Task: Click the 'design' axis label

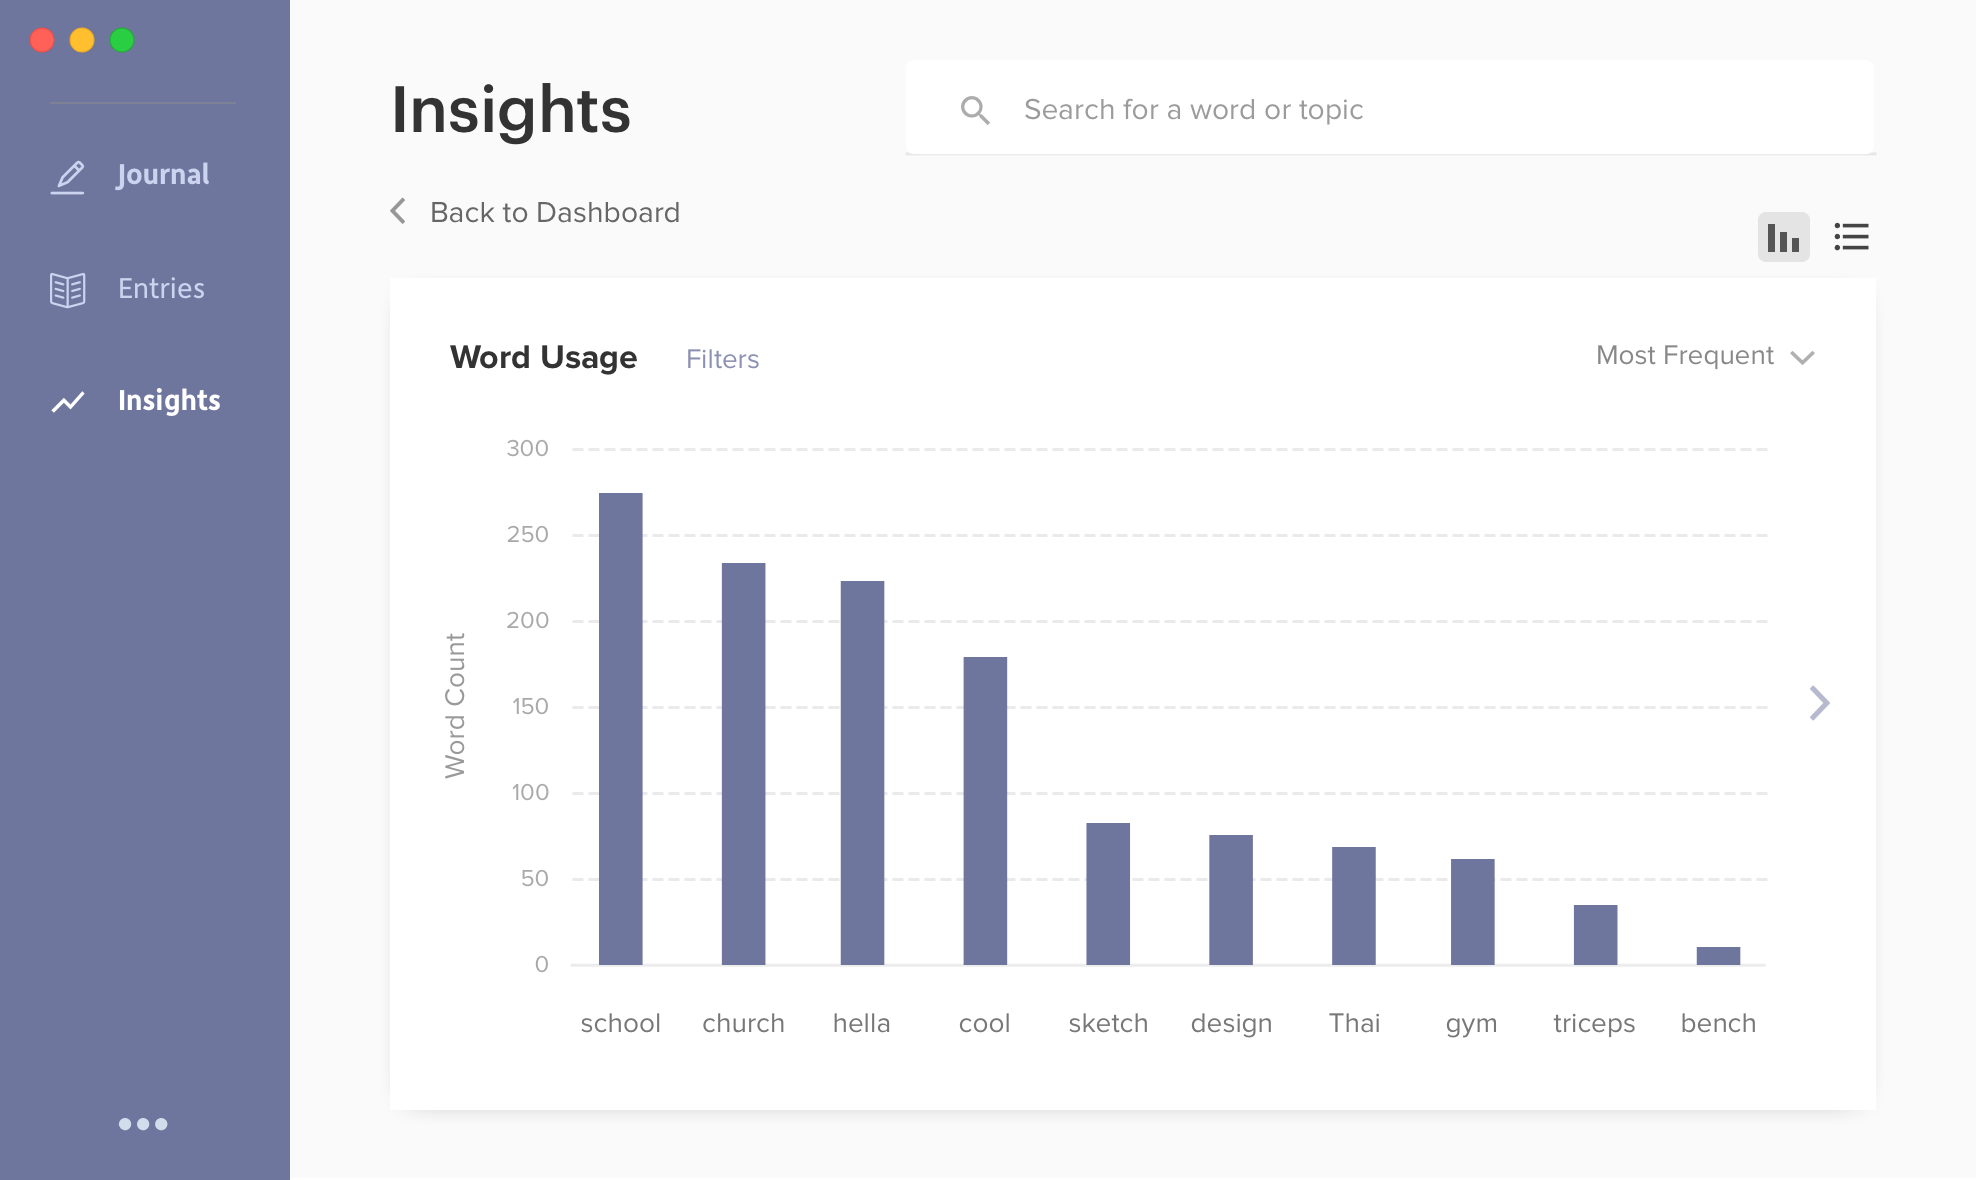Action: click(x=1231, y=1024)
